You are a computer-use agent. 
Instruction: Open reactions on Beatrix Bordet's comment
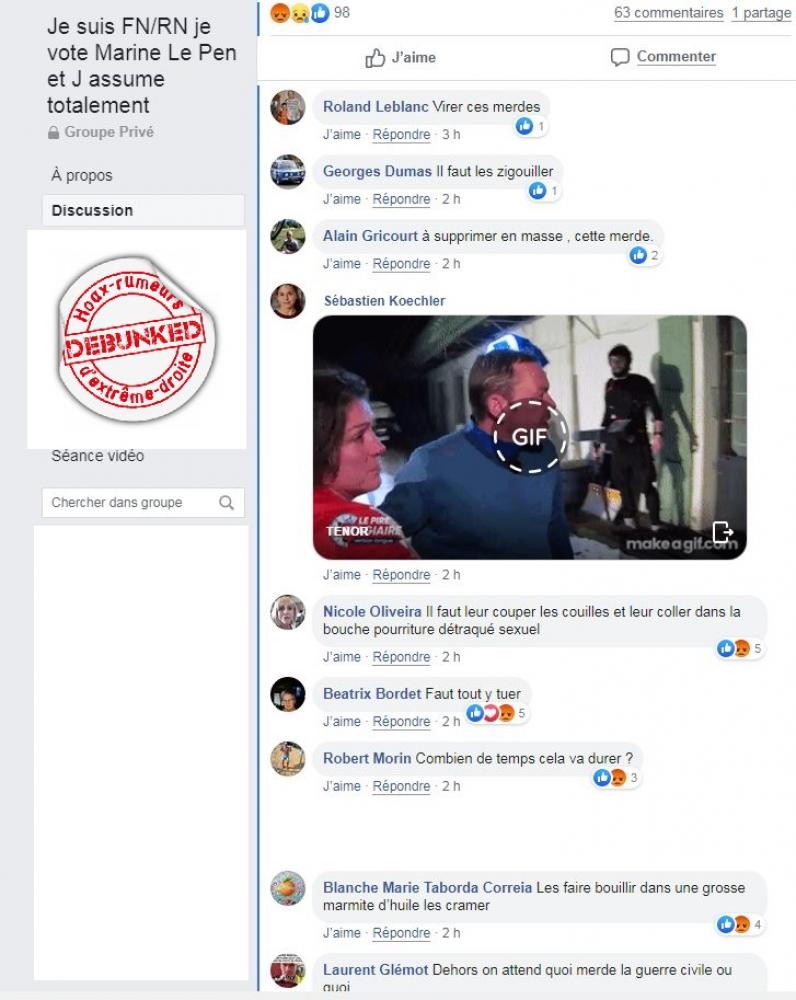pos(497,713)
